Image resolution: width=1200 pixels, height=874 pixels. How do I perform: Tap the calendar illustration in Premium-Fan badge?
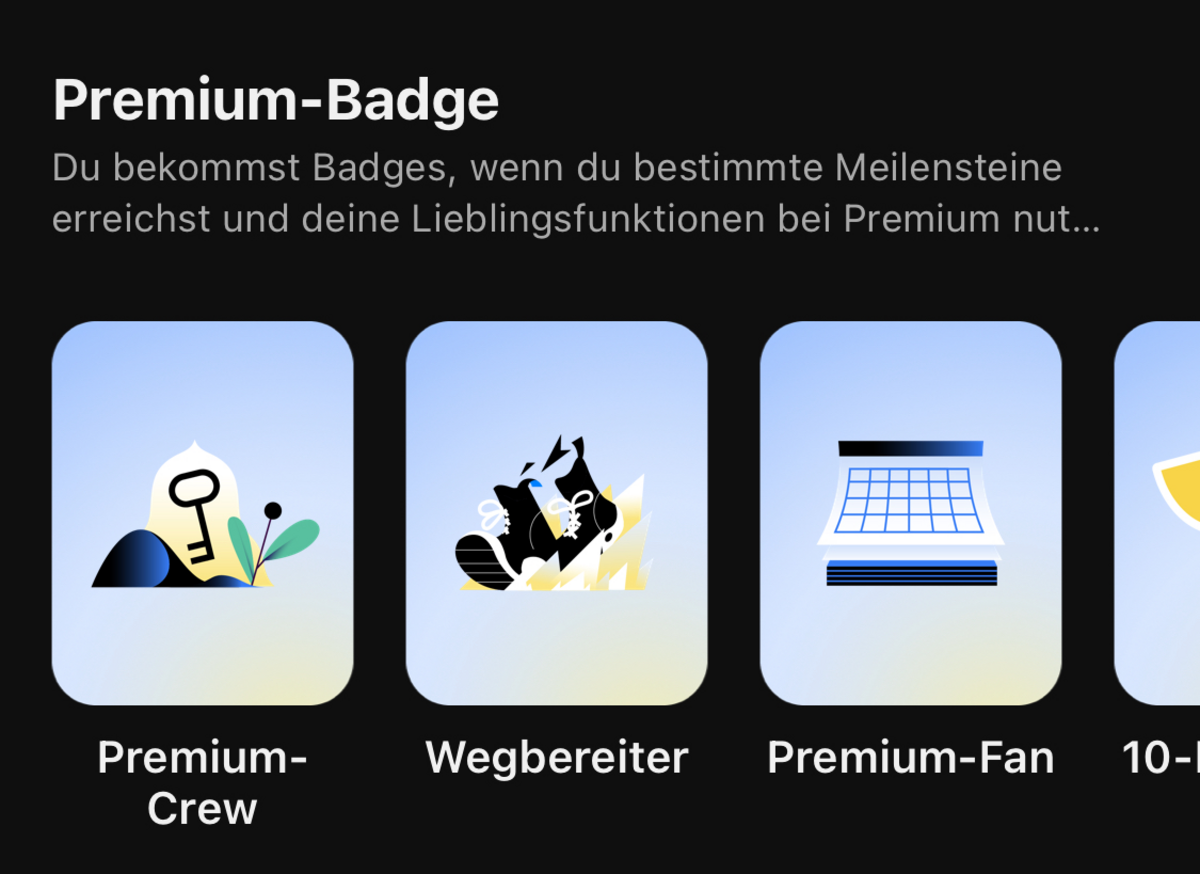(x=911, y=513)
